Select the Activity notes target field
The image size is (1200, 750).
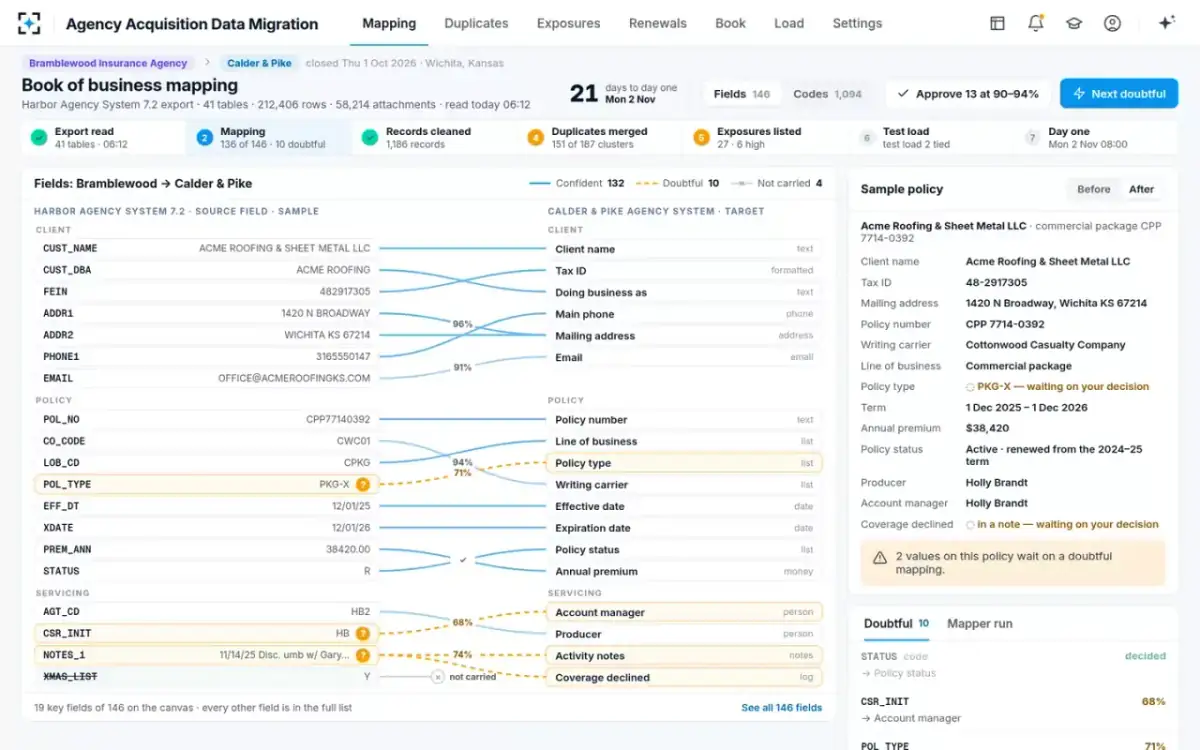pyautogui.click(x=684, y=655)
